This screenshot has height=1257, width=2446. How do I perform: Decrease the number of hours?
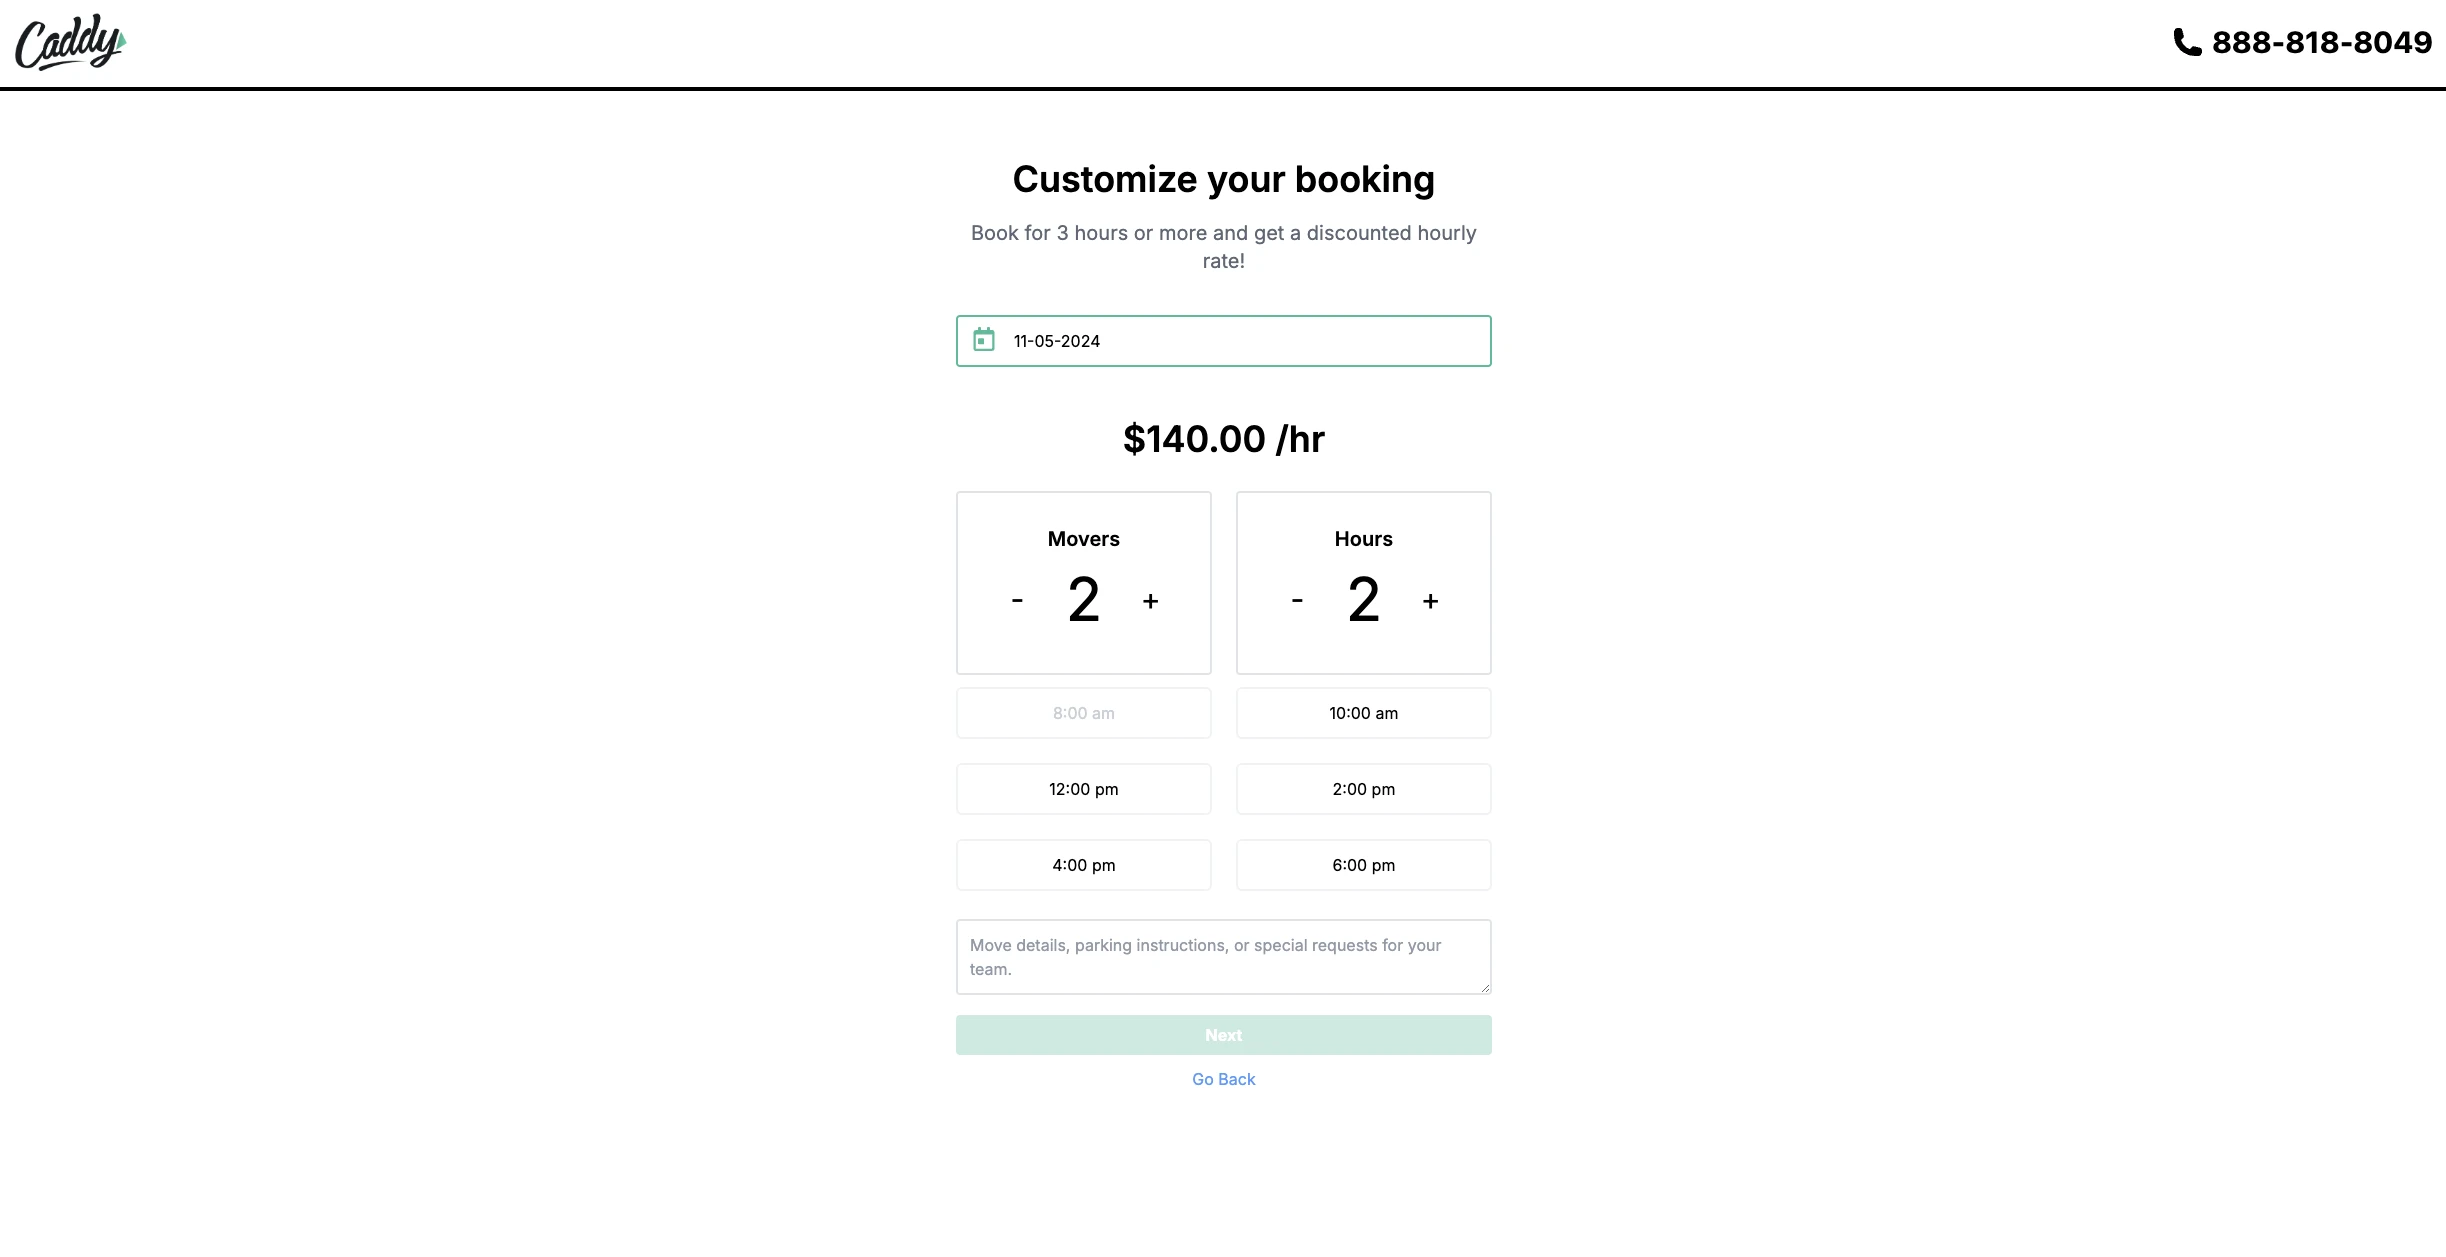click(1297, 601)
